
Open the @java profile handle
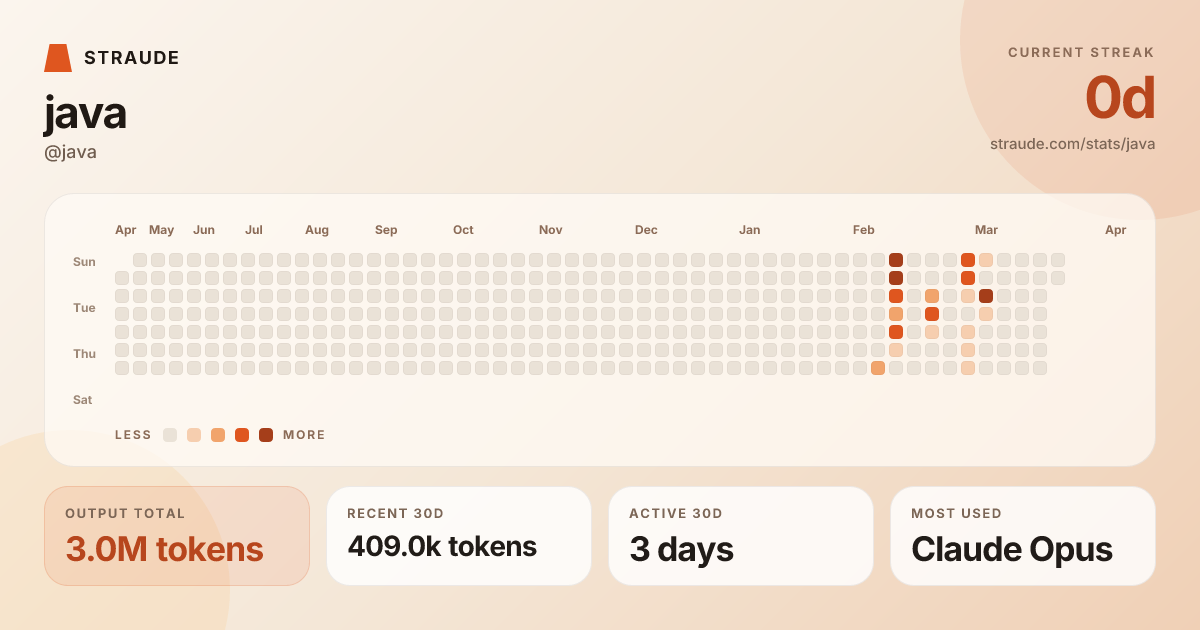click(x=70, y=152)
